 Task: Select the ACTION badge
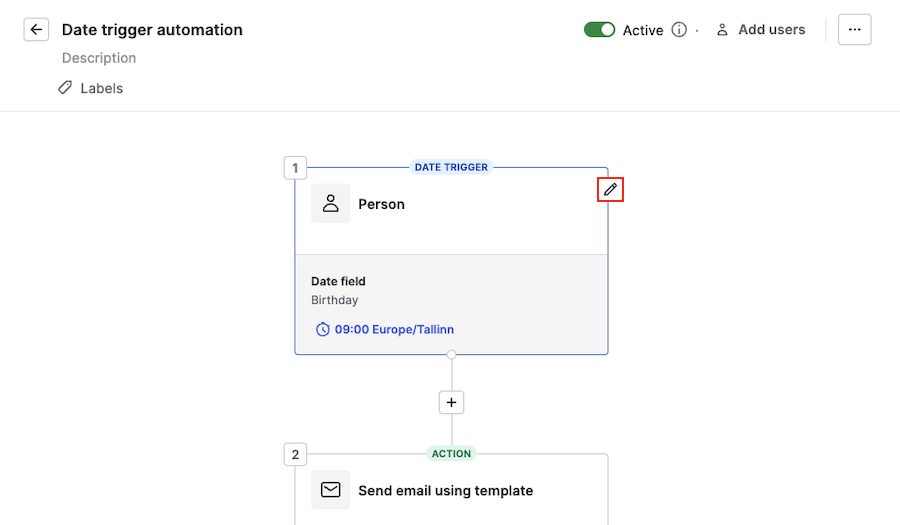pos(451,454)
